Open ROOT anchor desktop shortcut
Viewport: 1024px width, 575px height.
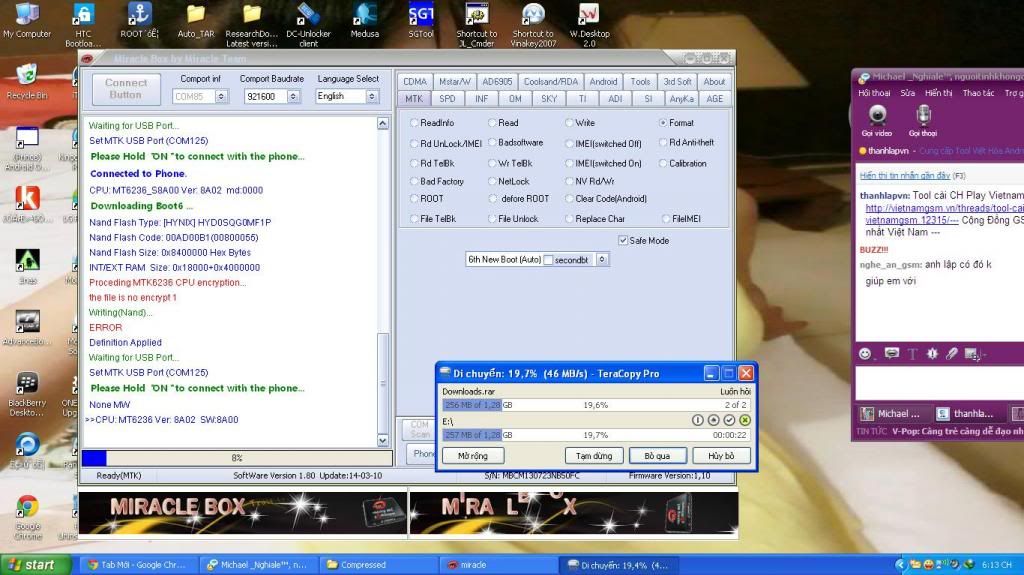(139, 21)
